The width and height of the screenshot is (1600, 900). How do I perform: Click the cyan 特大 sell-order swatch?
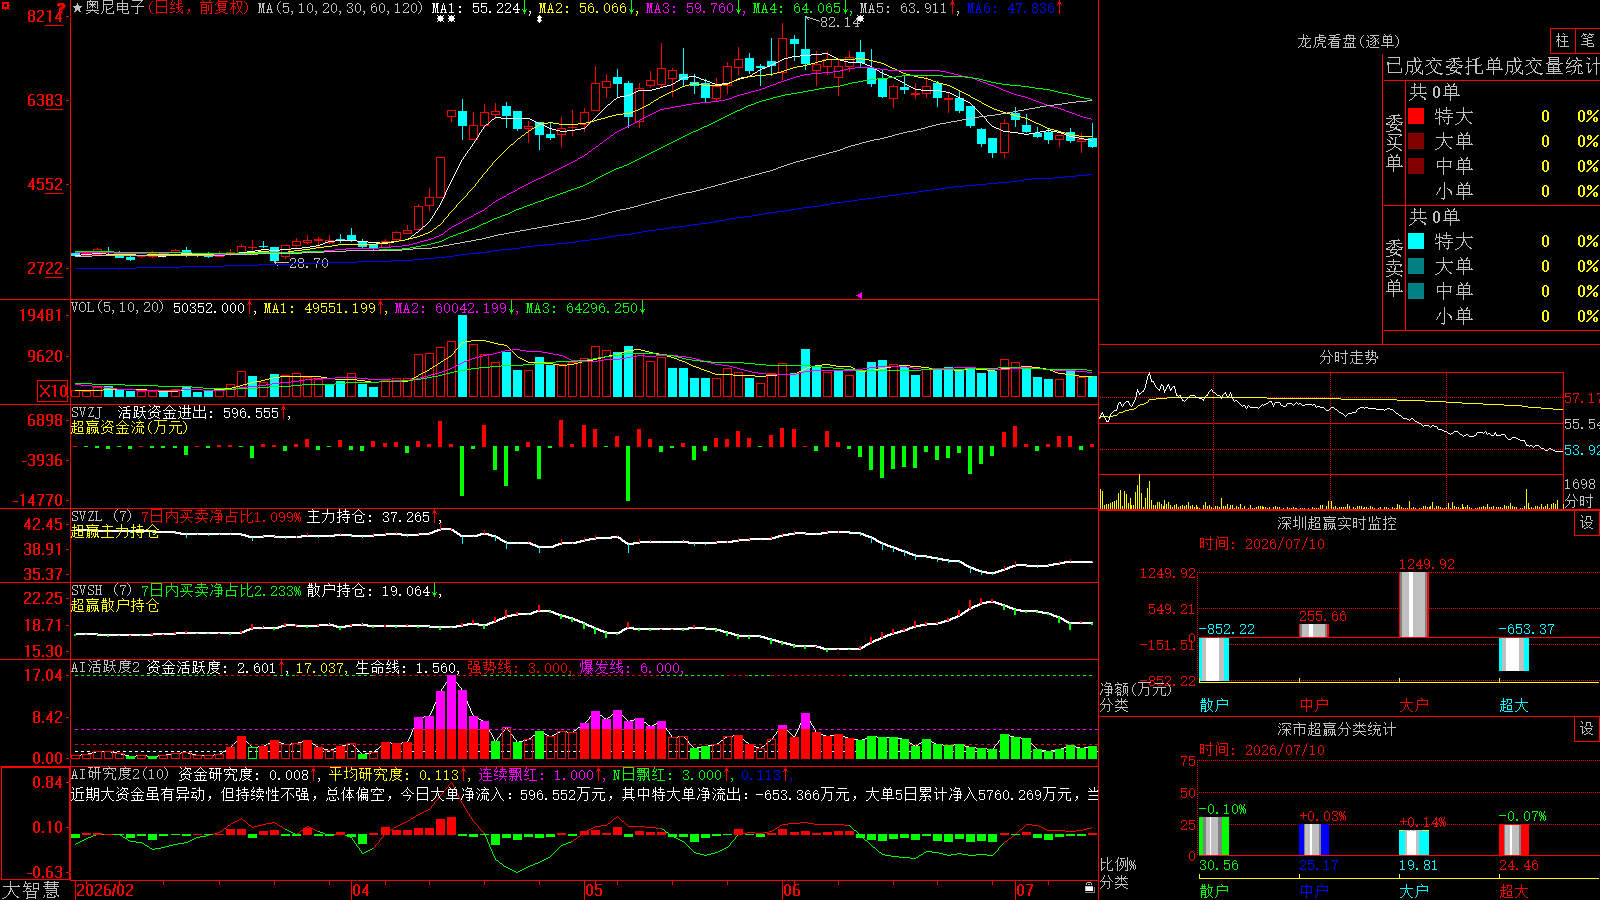pos(1416,241)
